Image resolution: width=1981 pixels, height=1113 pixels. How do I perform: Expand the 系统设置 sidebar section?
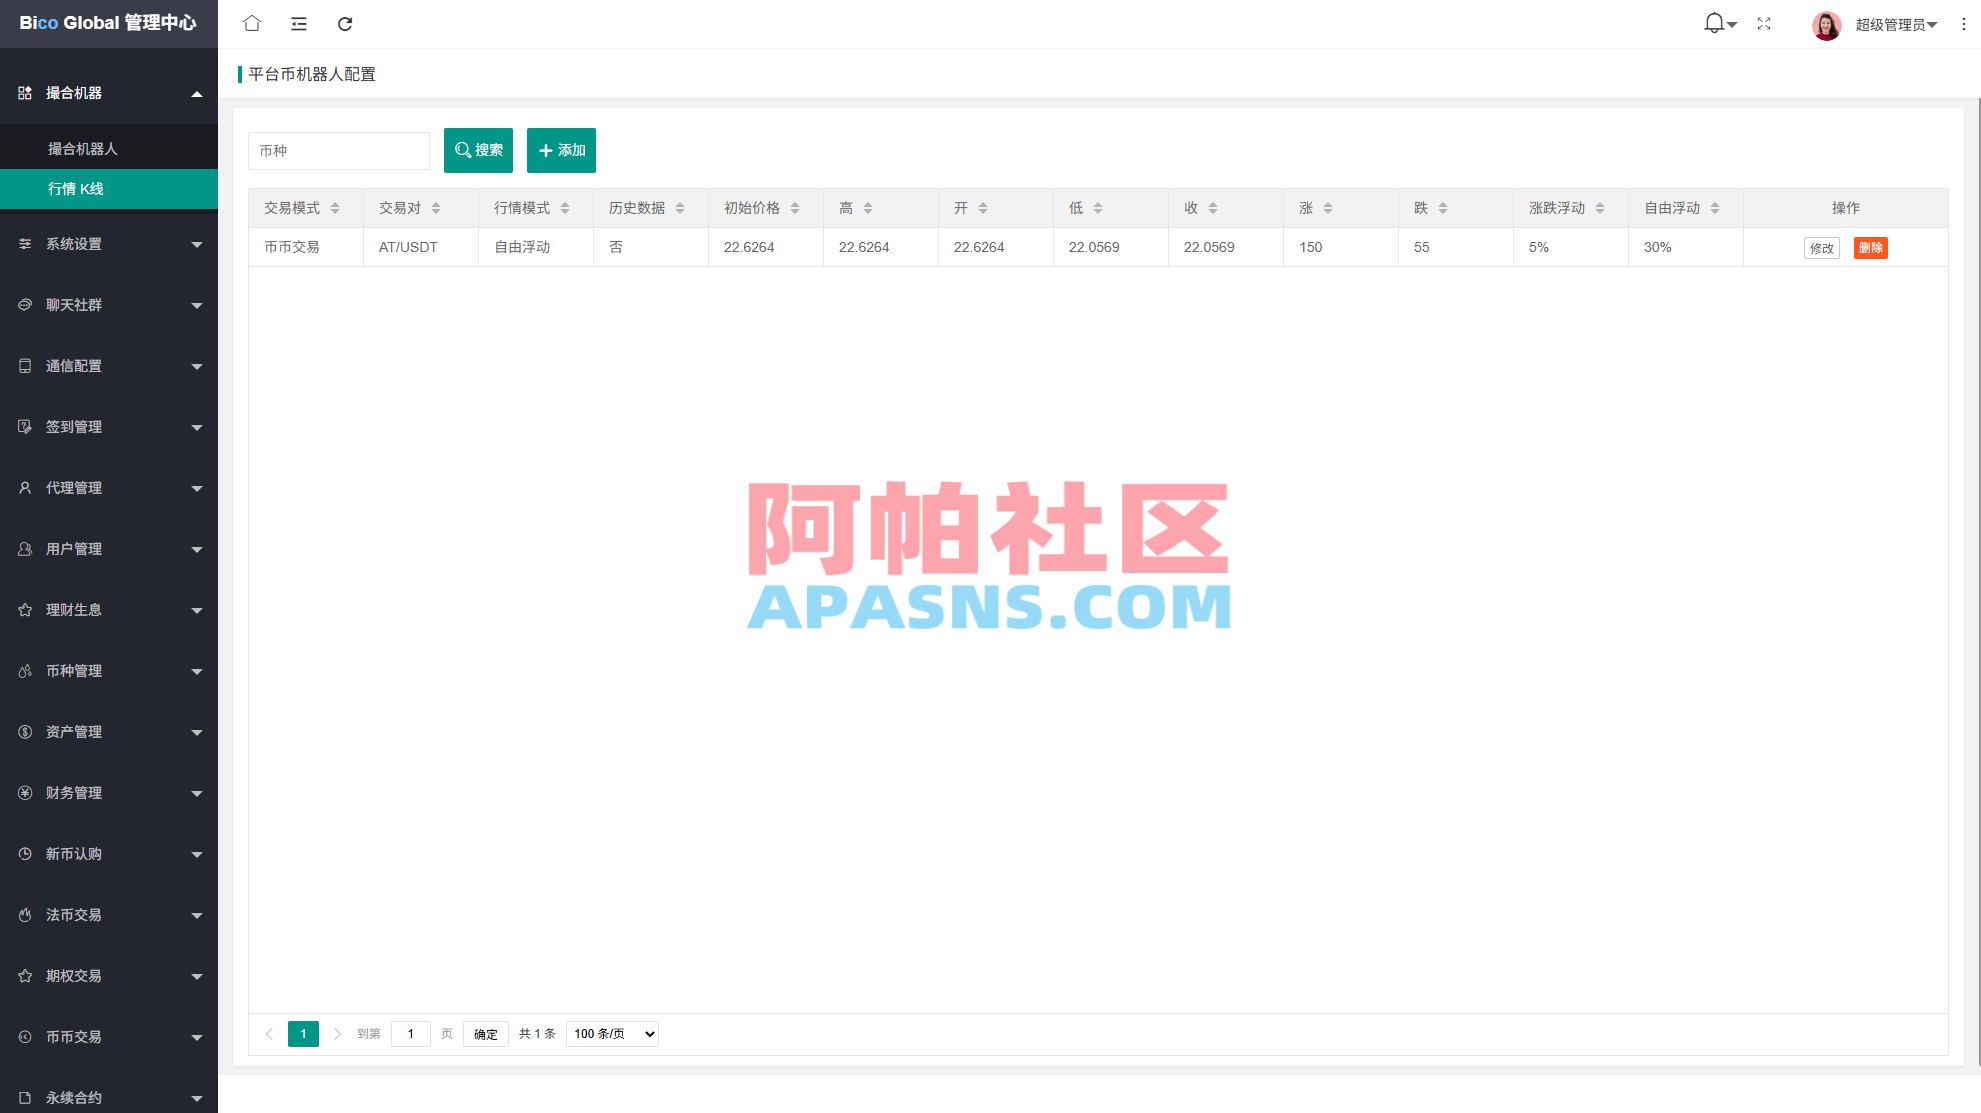pos(109,243)
